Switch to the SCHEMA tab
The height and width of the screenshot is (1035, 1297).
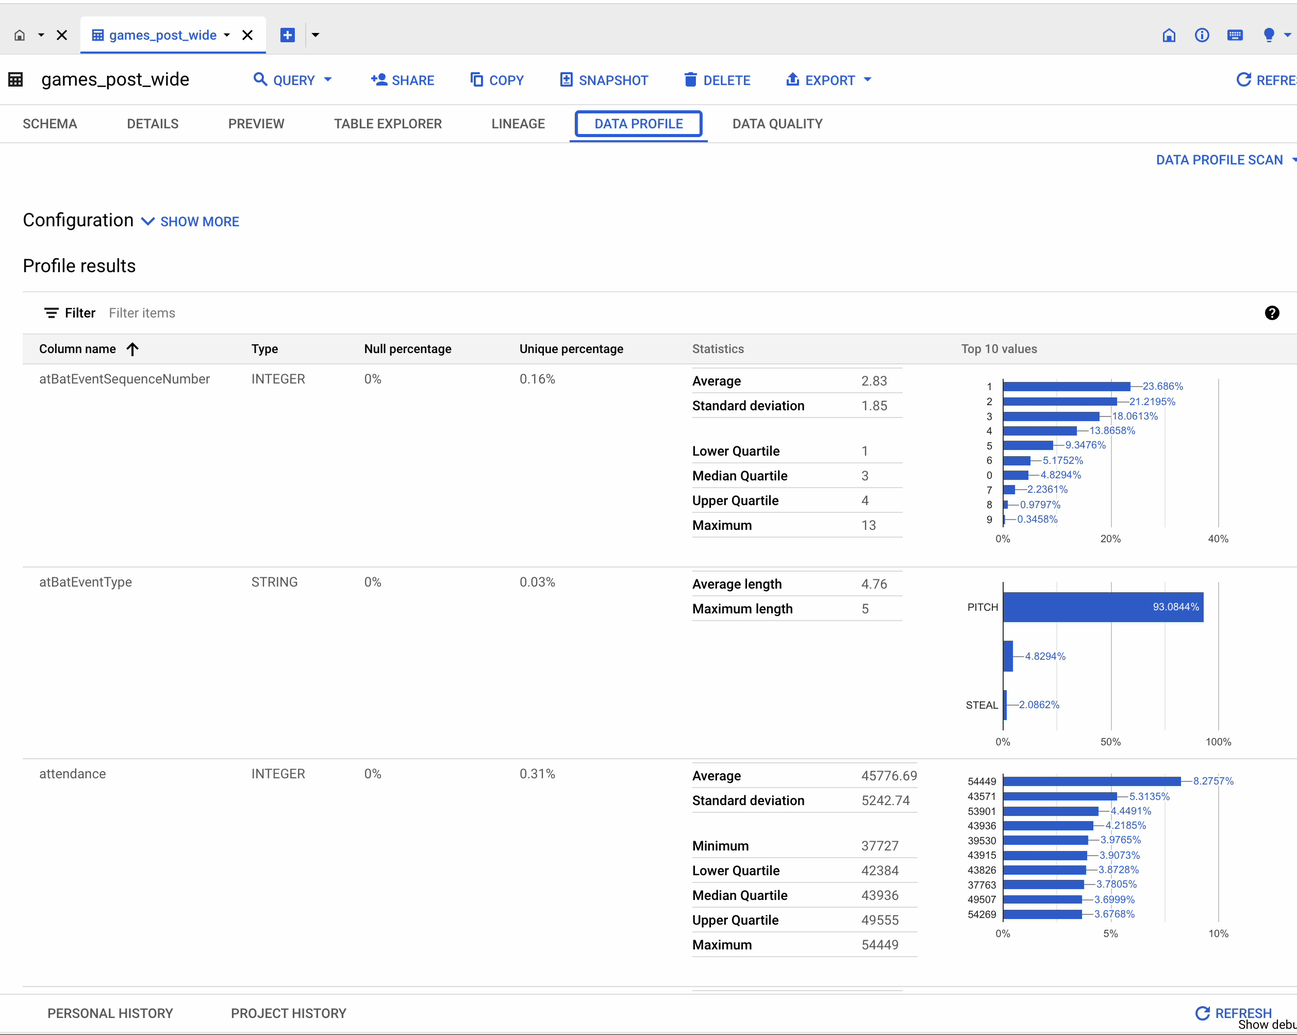(x=50, y=124)
